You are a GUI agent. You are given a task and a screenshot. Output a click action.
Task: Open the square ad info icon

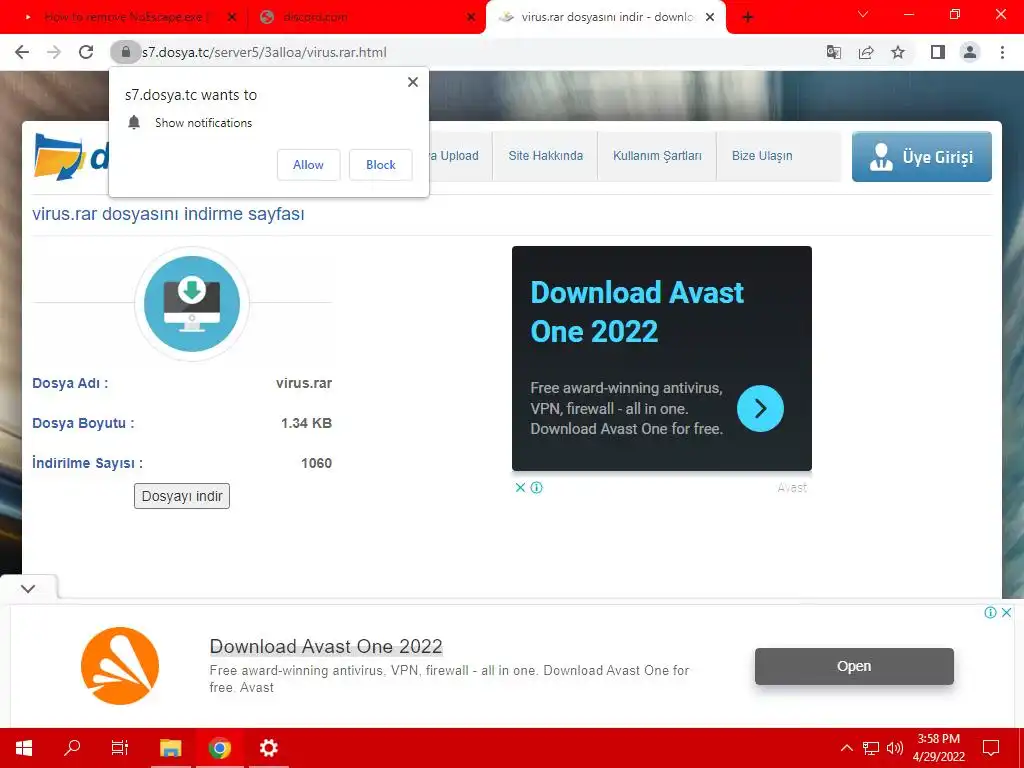pos(537,487)
